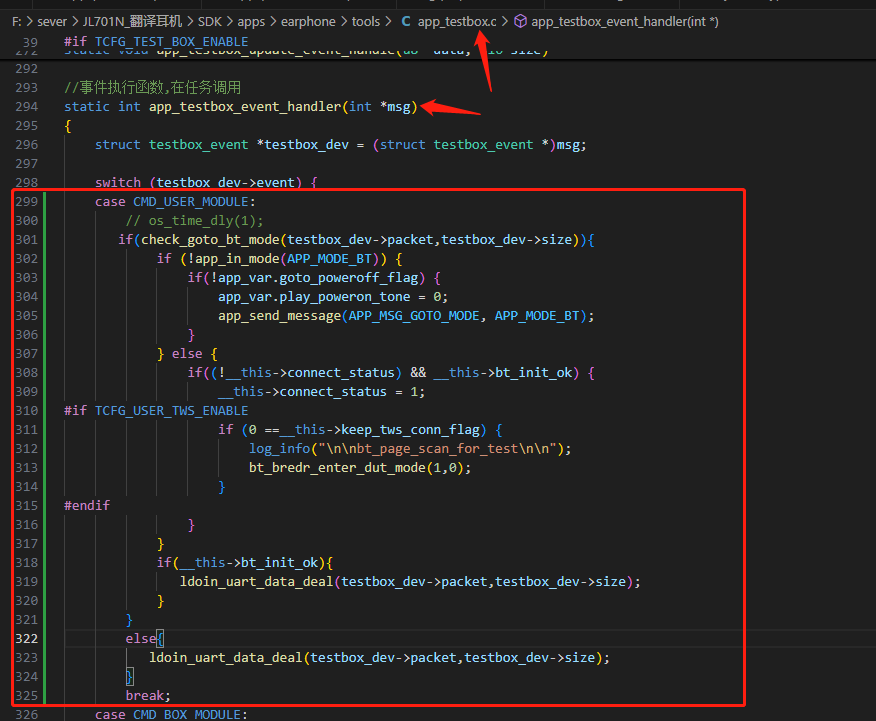Click the testbox_dev variable declaration on line 296

[x=306, y=145]
